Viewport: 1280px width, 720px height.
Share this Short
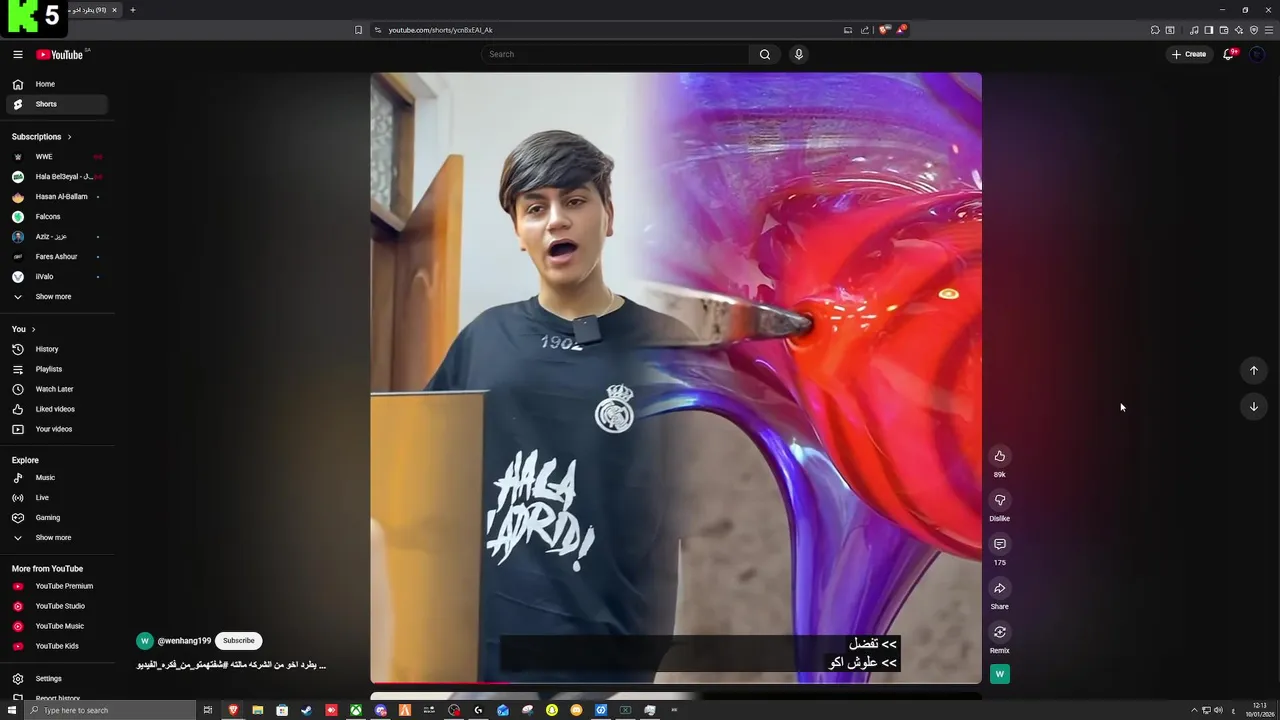click(x=999, y=588)
